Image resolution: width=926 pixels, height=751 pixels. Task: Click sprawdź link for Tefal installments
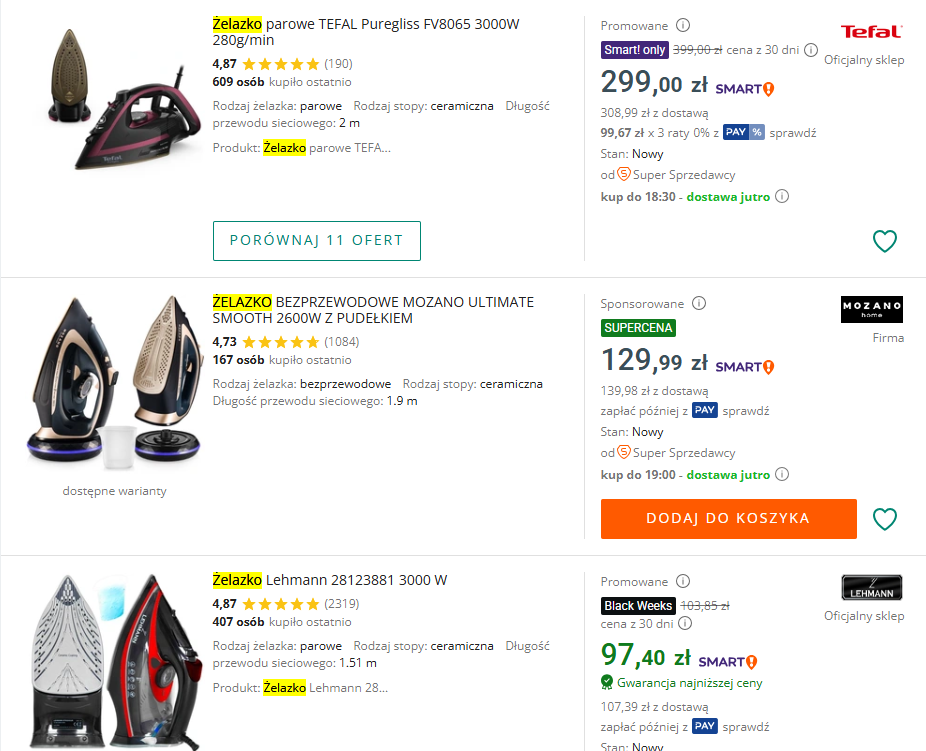pos(793,132)
